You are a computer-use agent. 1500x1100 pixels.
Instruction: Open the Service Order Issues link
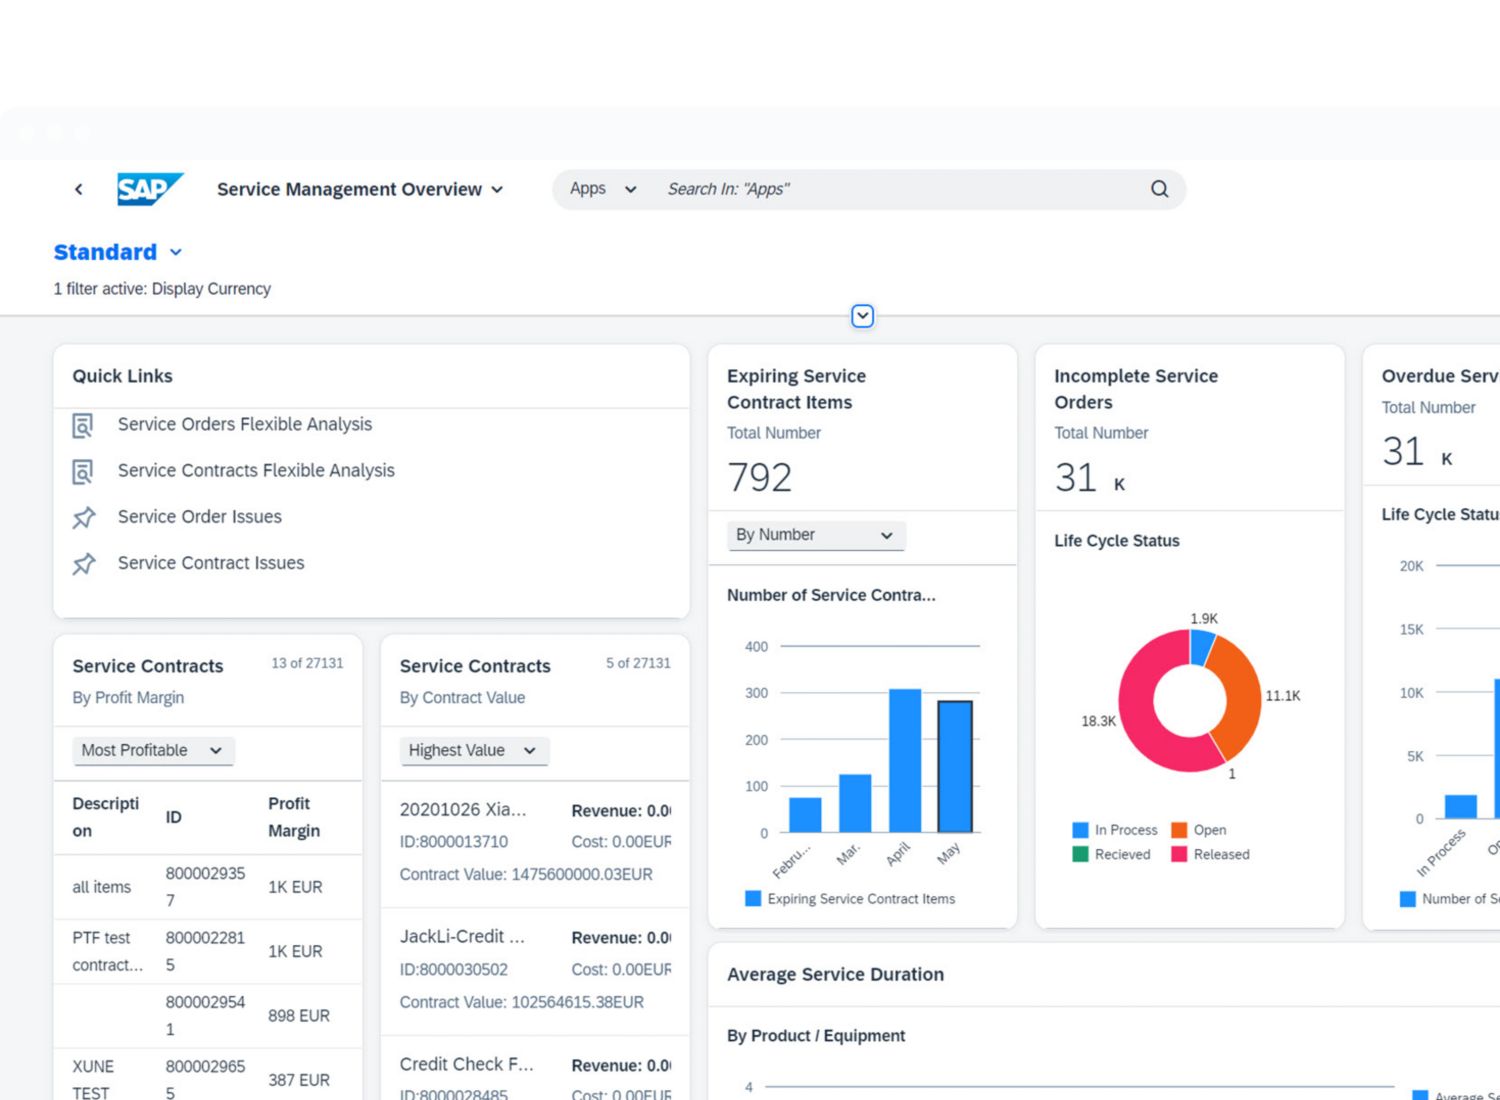click(200, 517)
